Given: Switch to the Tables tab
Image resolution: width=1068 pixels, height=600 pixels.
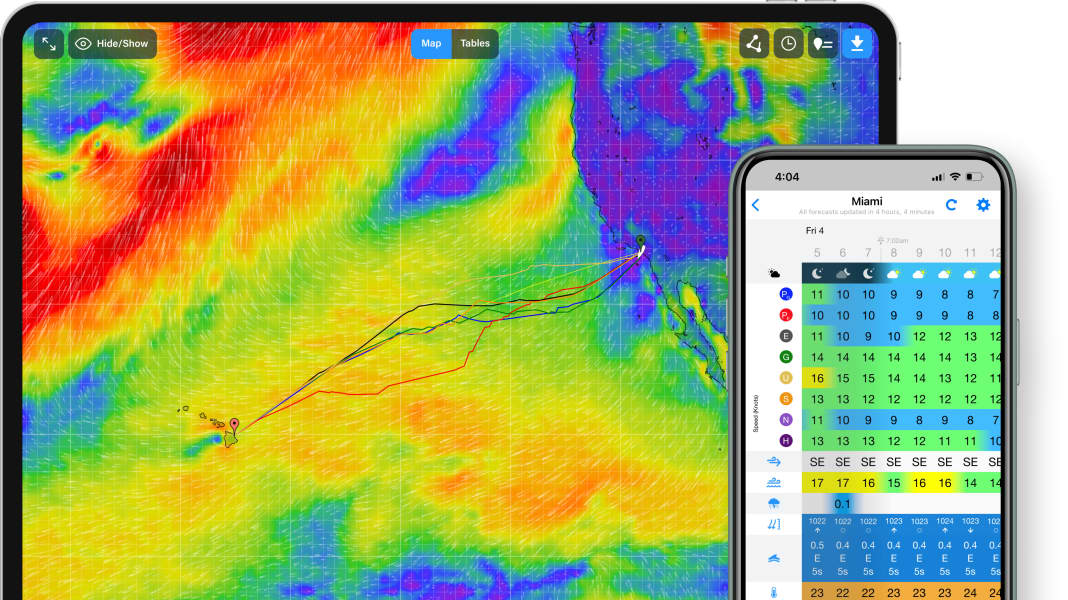Looking at the screenshot, I should coord(474,43).
